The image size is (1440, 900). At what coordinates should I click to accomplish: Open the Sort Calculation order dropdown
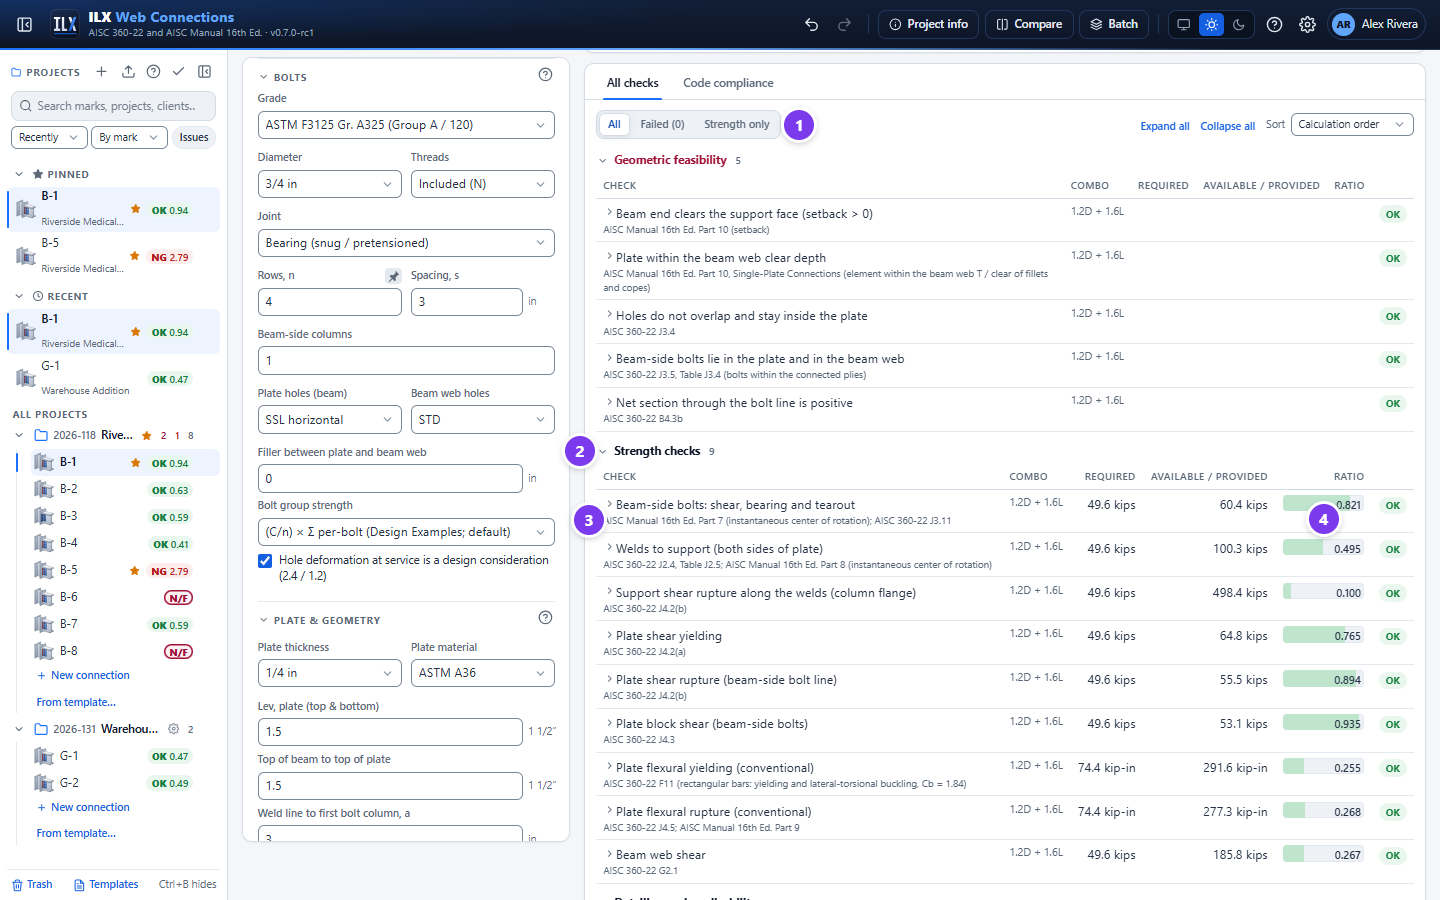[1352, 124]
